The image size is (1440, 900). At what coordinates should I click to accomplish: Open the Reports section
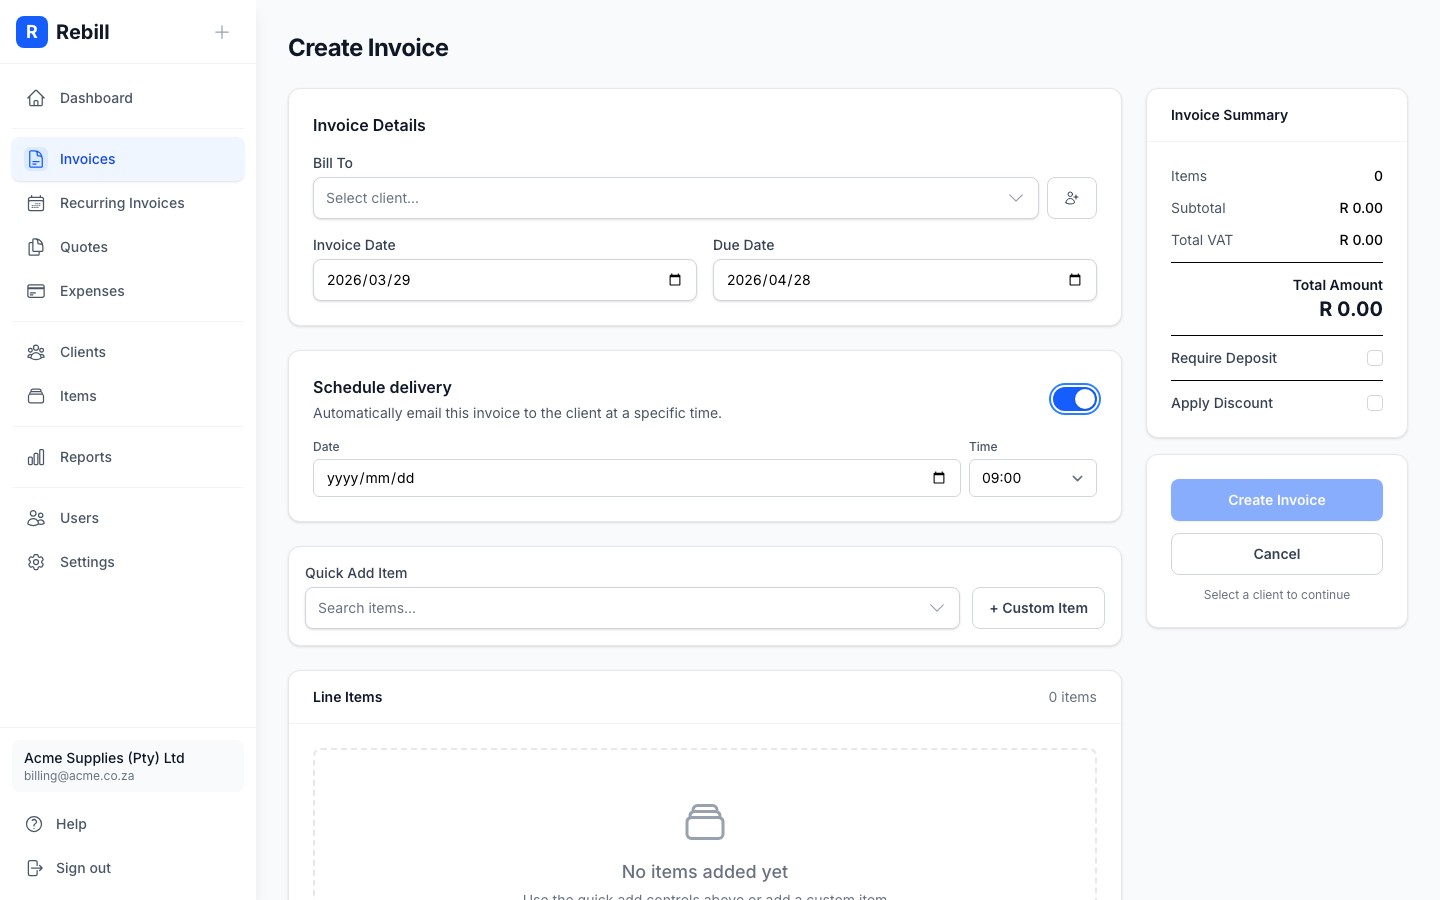[x=85, y=457]
